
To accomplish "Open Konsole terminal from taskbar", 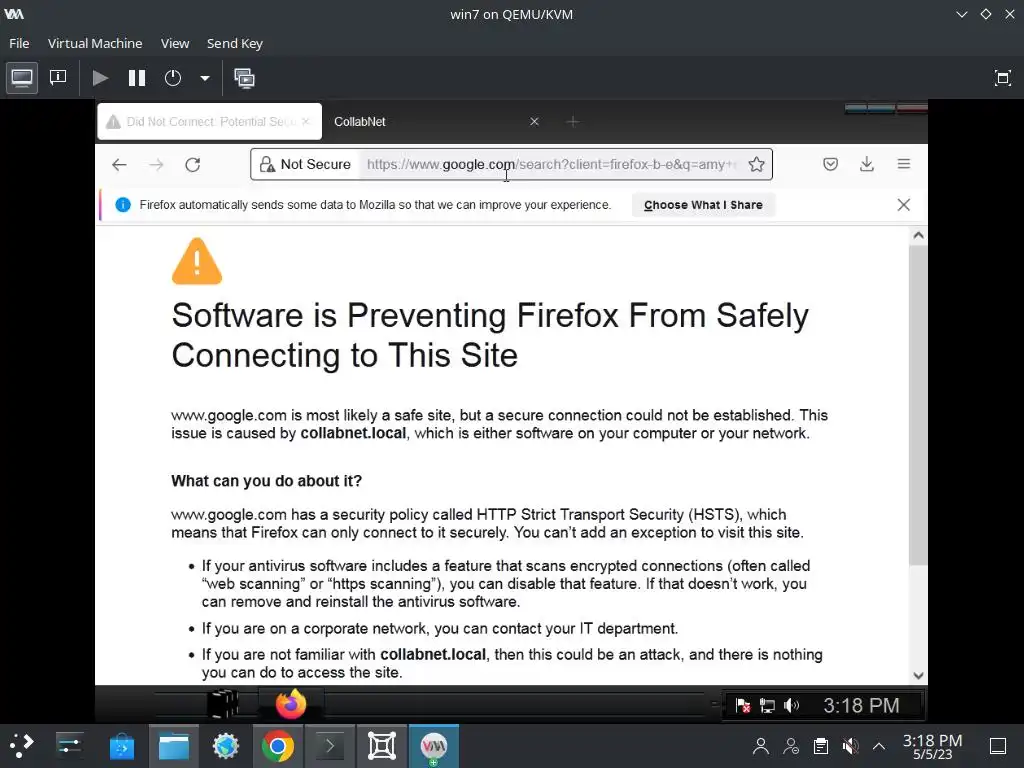I will click(x=330, y=746).
